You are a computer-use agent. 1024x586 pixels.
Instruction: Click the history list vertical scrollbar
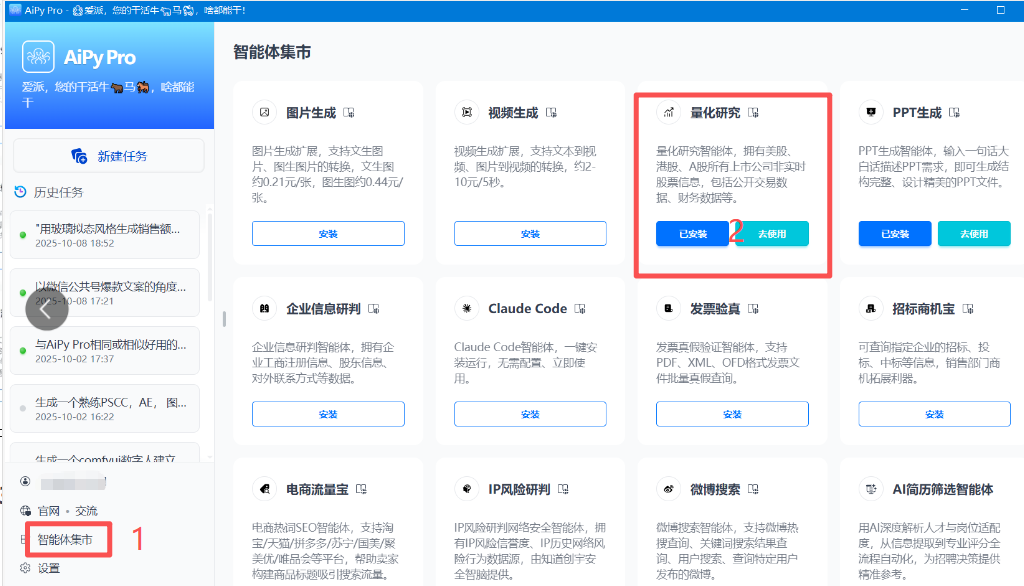coord(210,256)
